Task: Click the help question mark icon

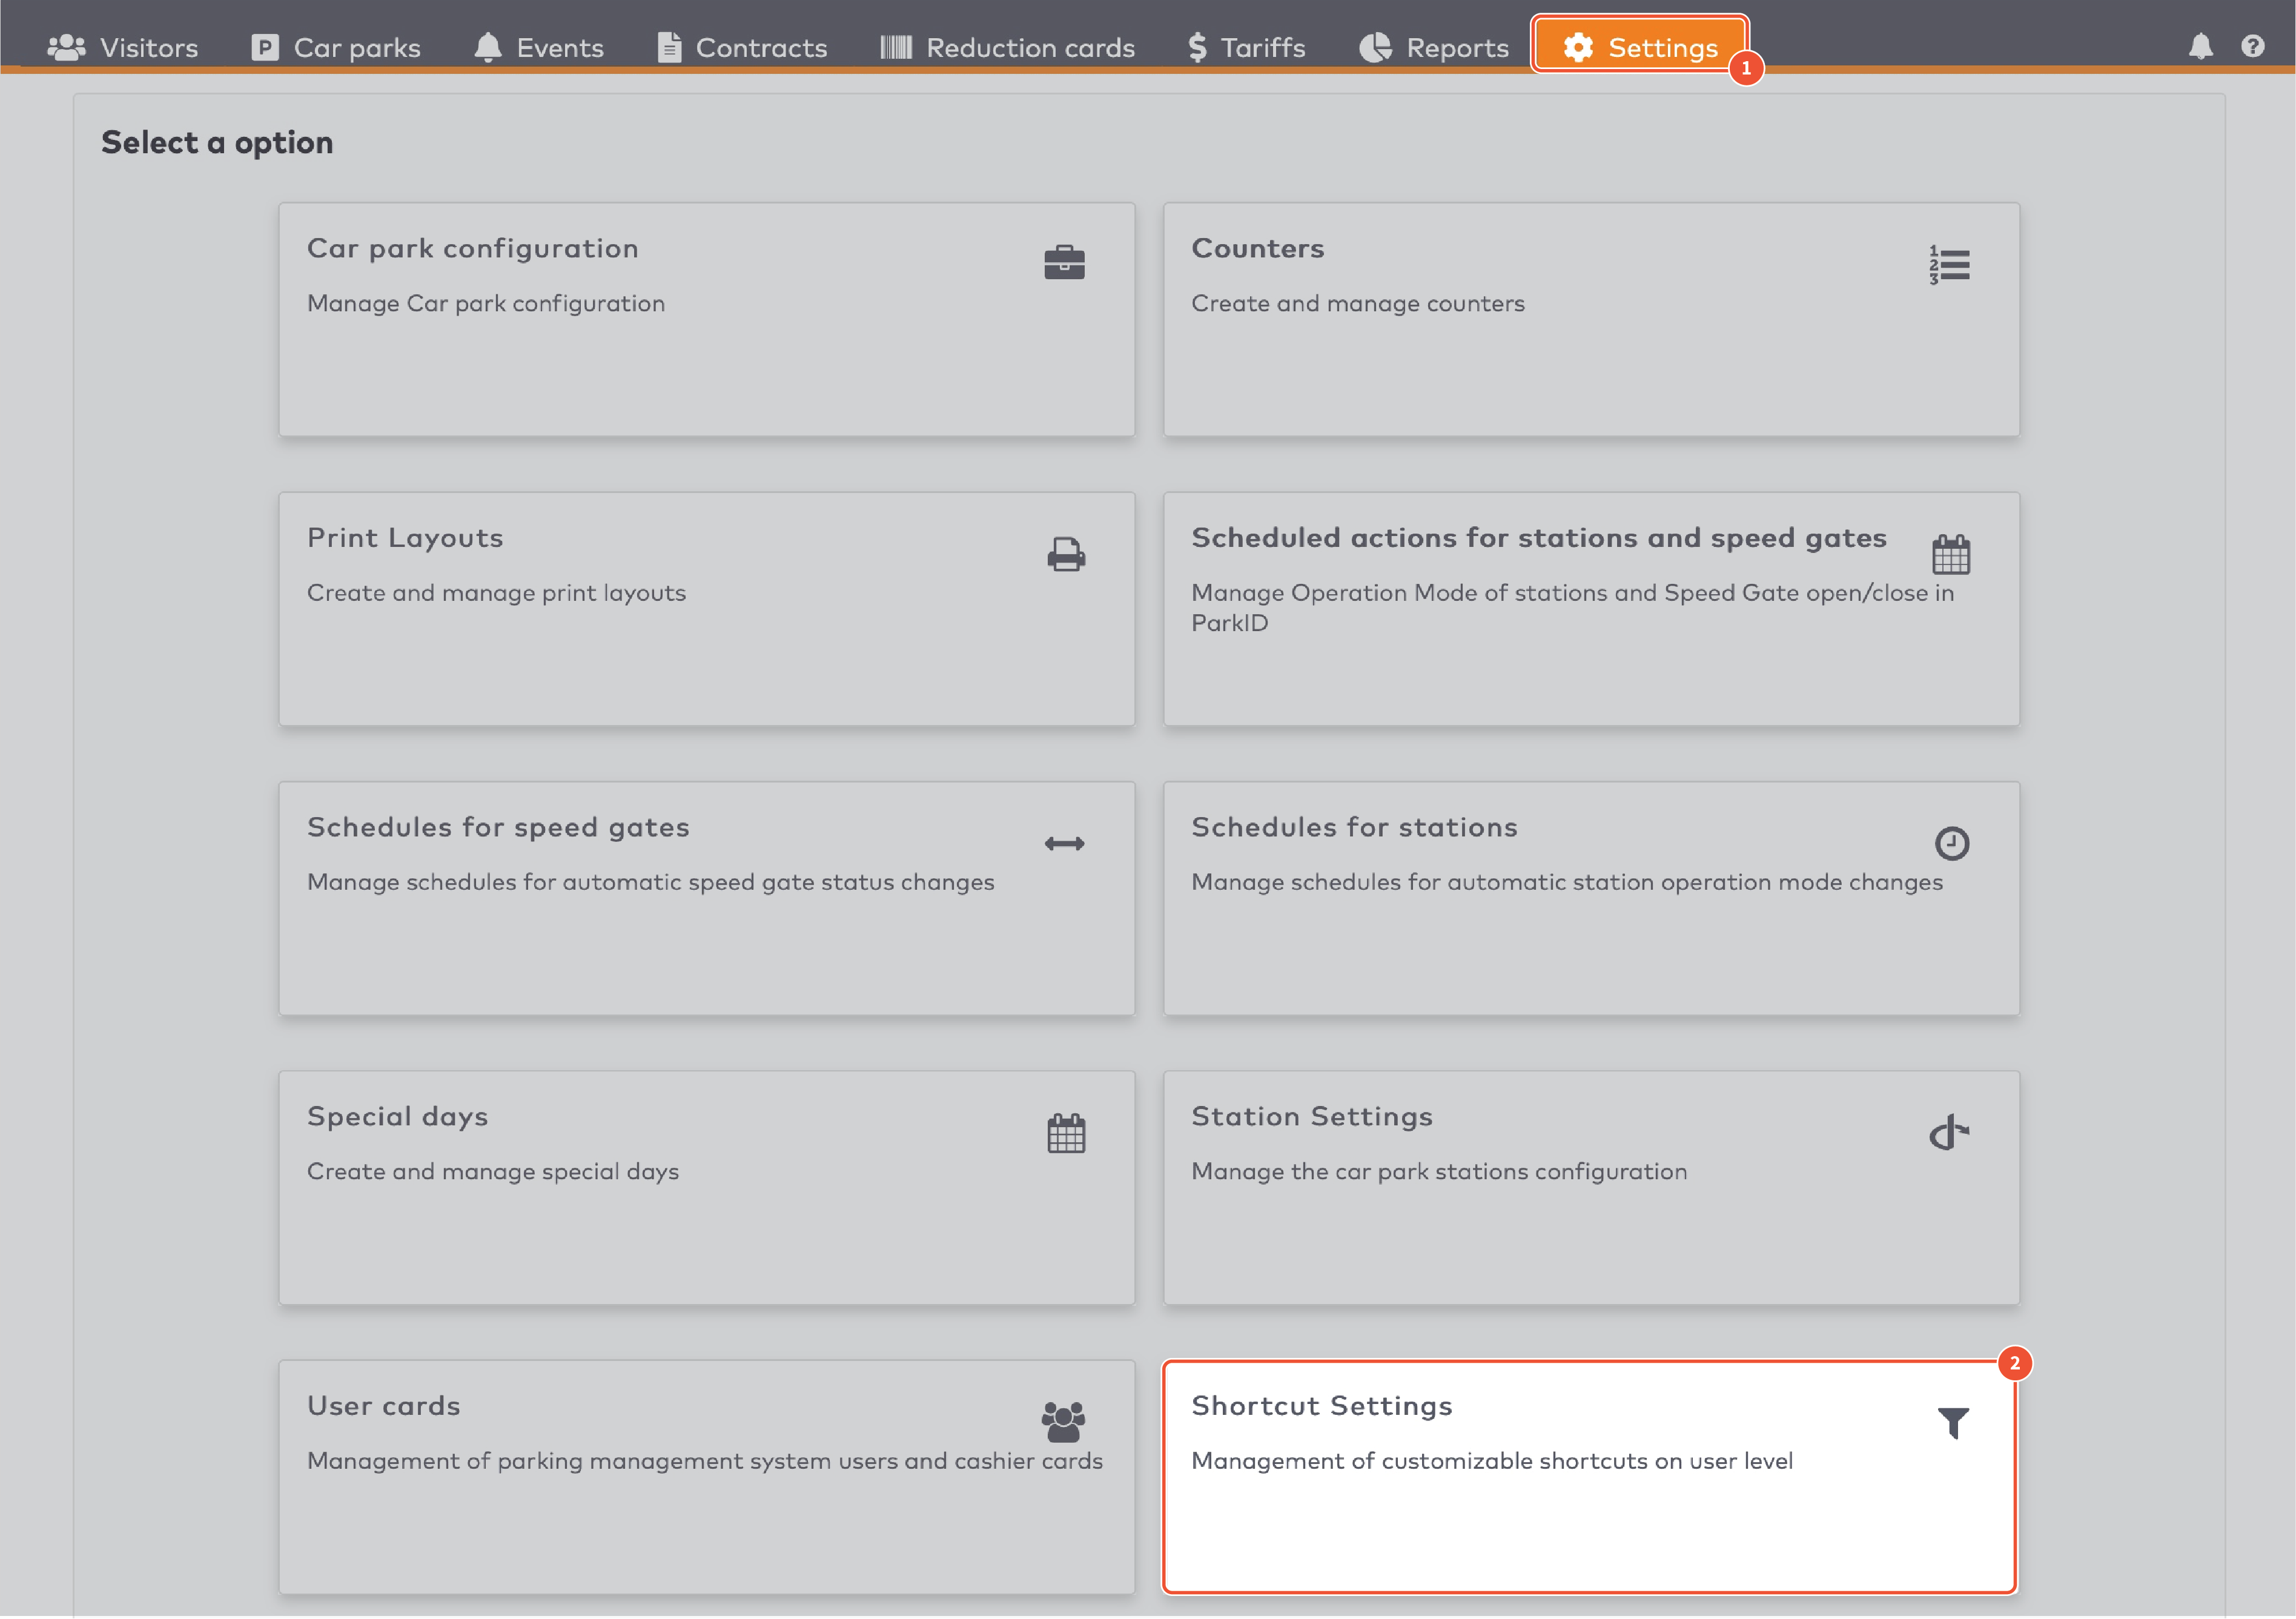Action: point(2253,46)
